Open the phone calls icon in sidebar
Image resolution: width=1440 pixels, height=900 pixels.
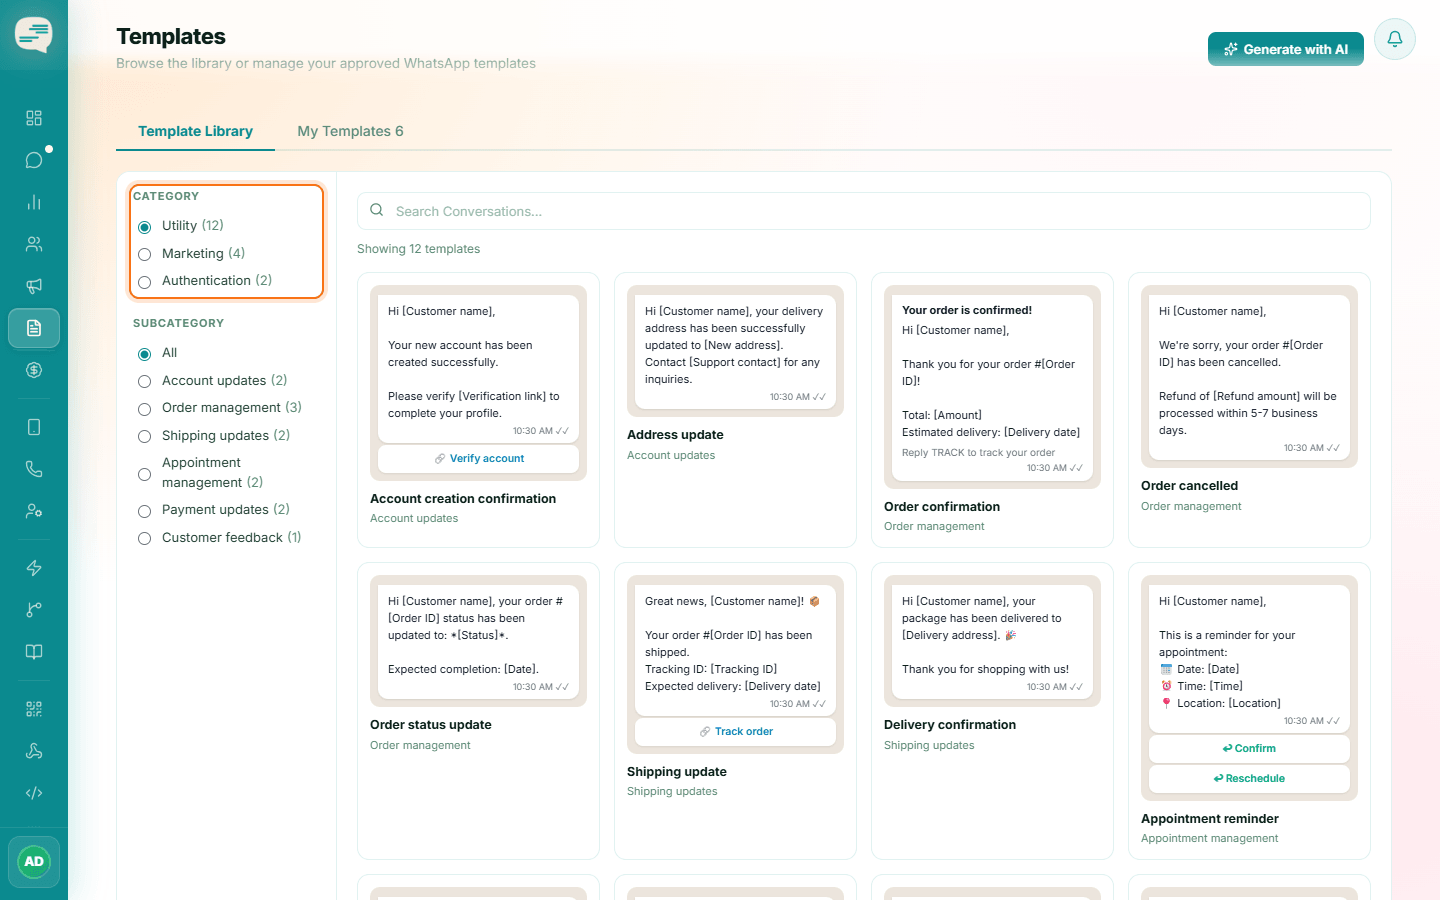click(x=34, y=469)
